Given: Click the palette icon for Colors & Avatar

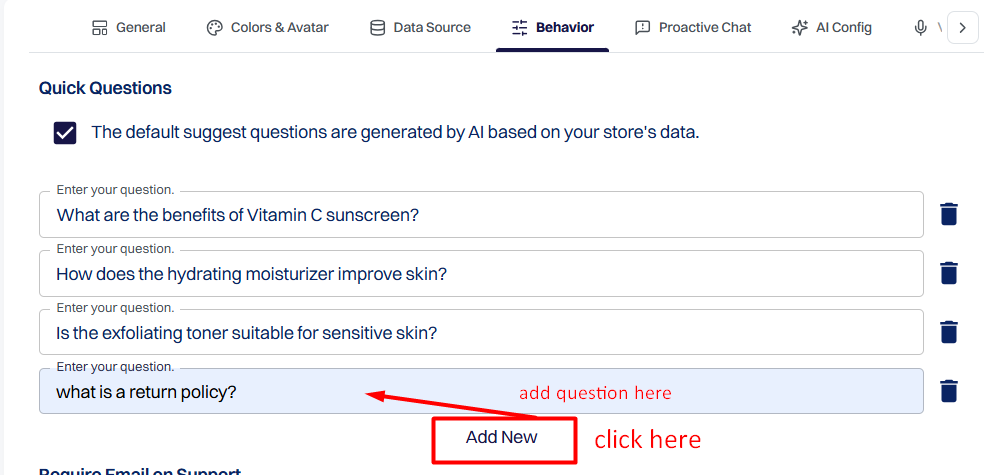Looking at the screenshot, I should [x=214, y=27].
